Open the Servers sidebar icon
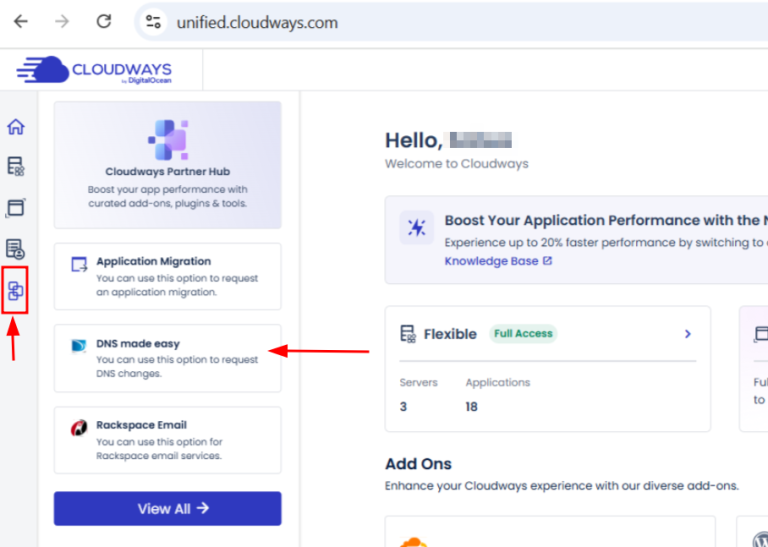 click(x=16, y=166)
